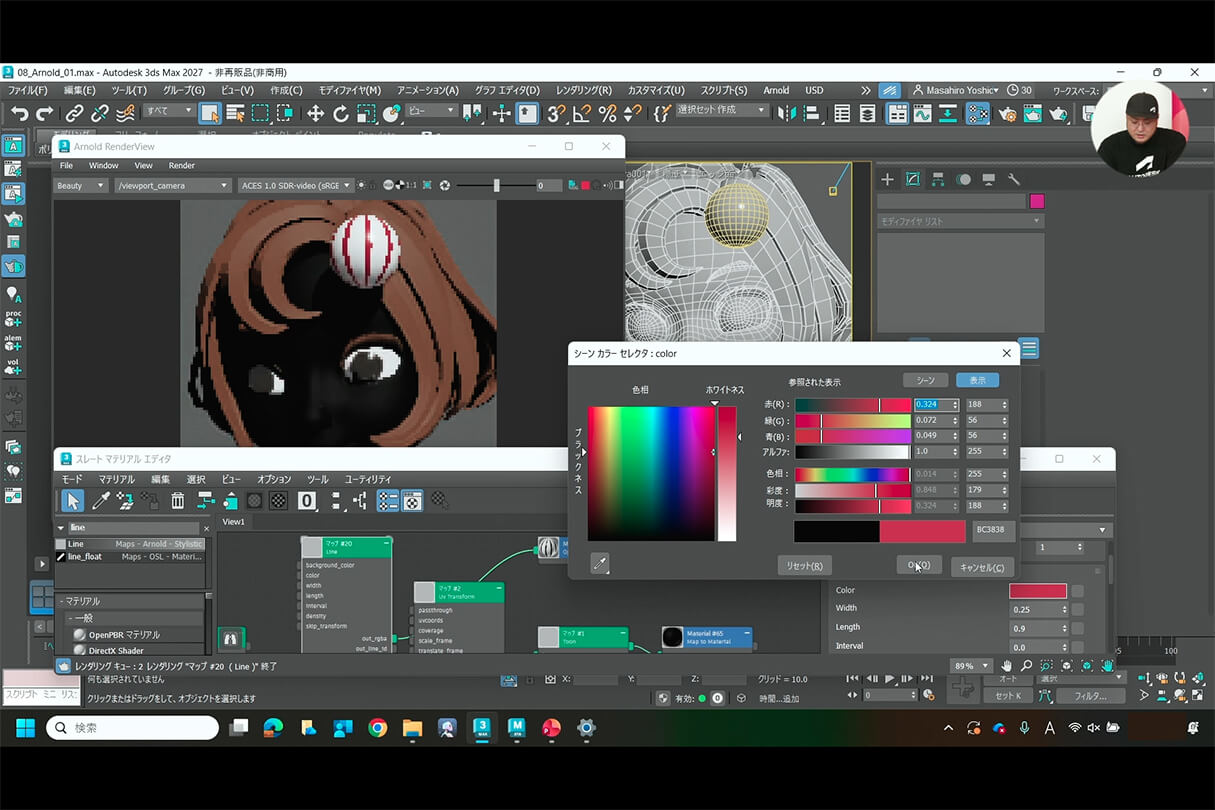Open the Beauty AOV dropdown
Screen dimensions: 1215x810
(81, 185)
